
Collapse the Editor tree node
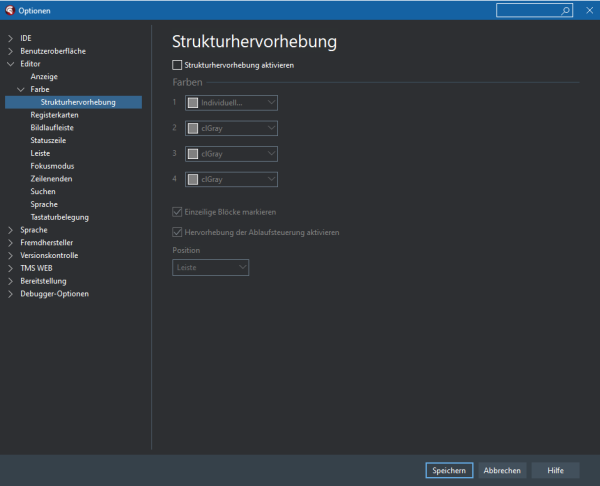11,64
